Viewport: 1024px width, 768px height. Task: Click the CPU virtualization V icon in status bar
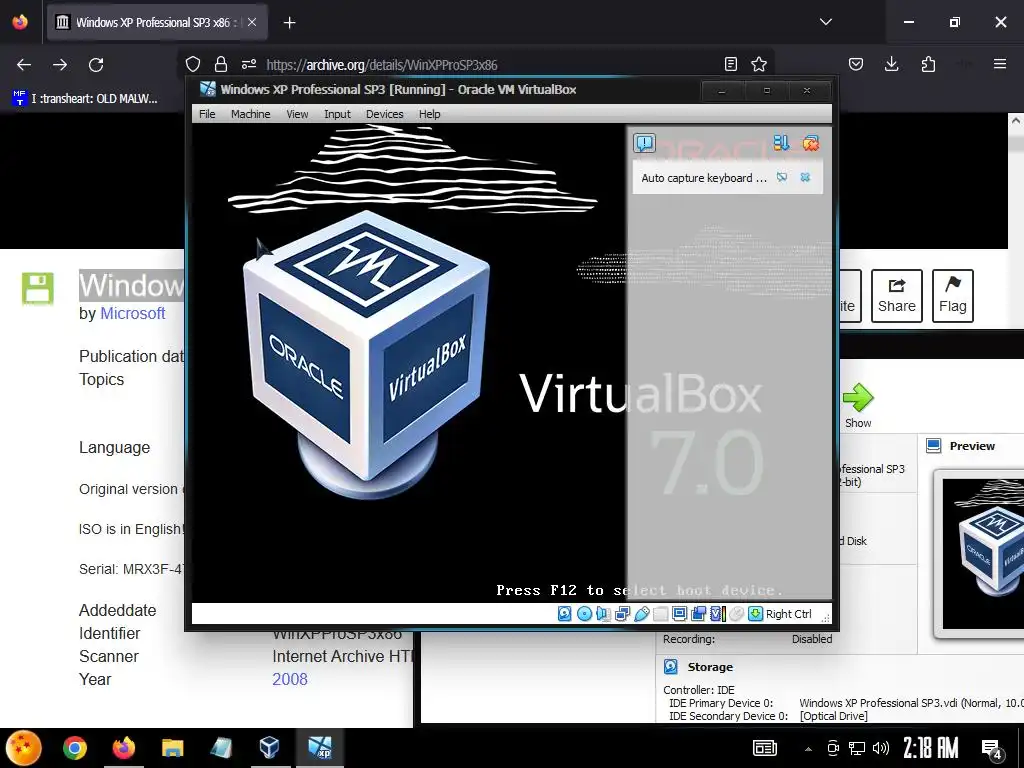[x=717, y=614]
